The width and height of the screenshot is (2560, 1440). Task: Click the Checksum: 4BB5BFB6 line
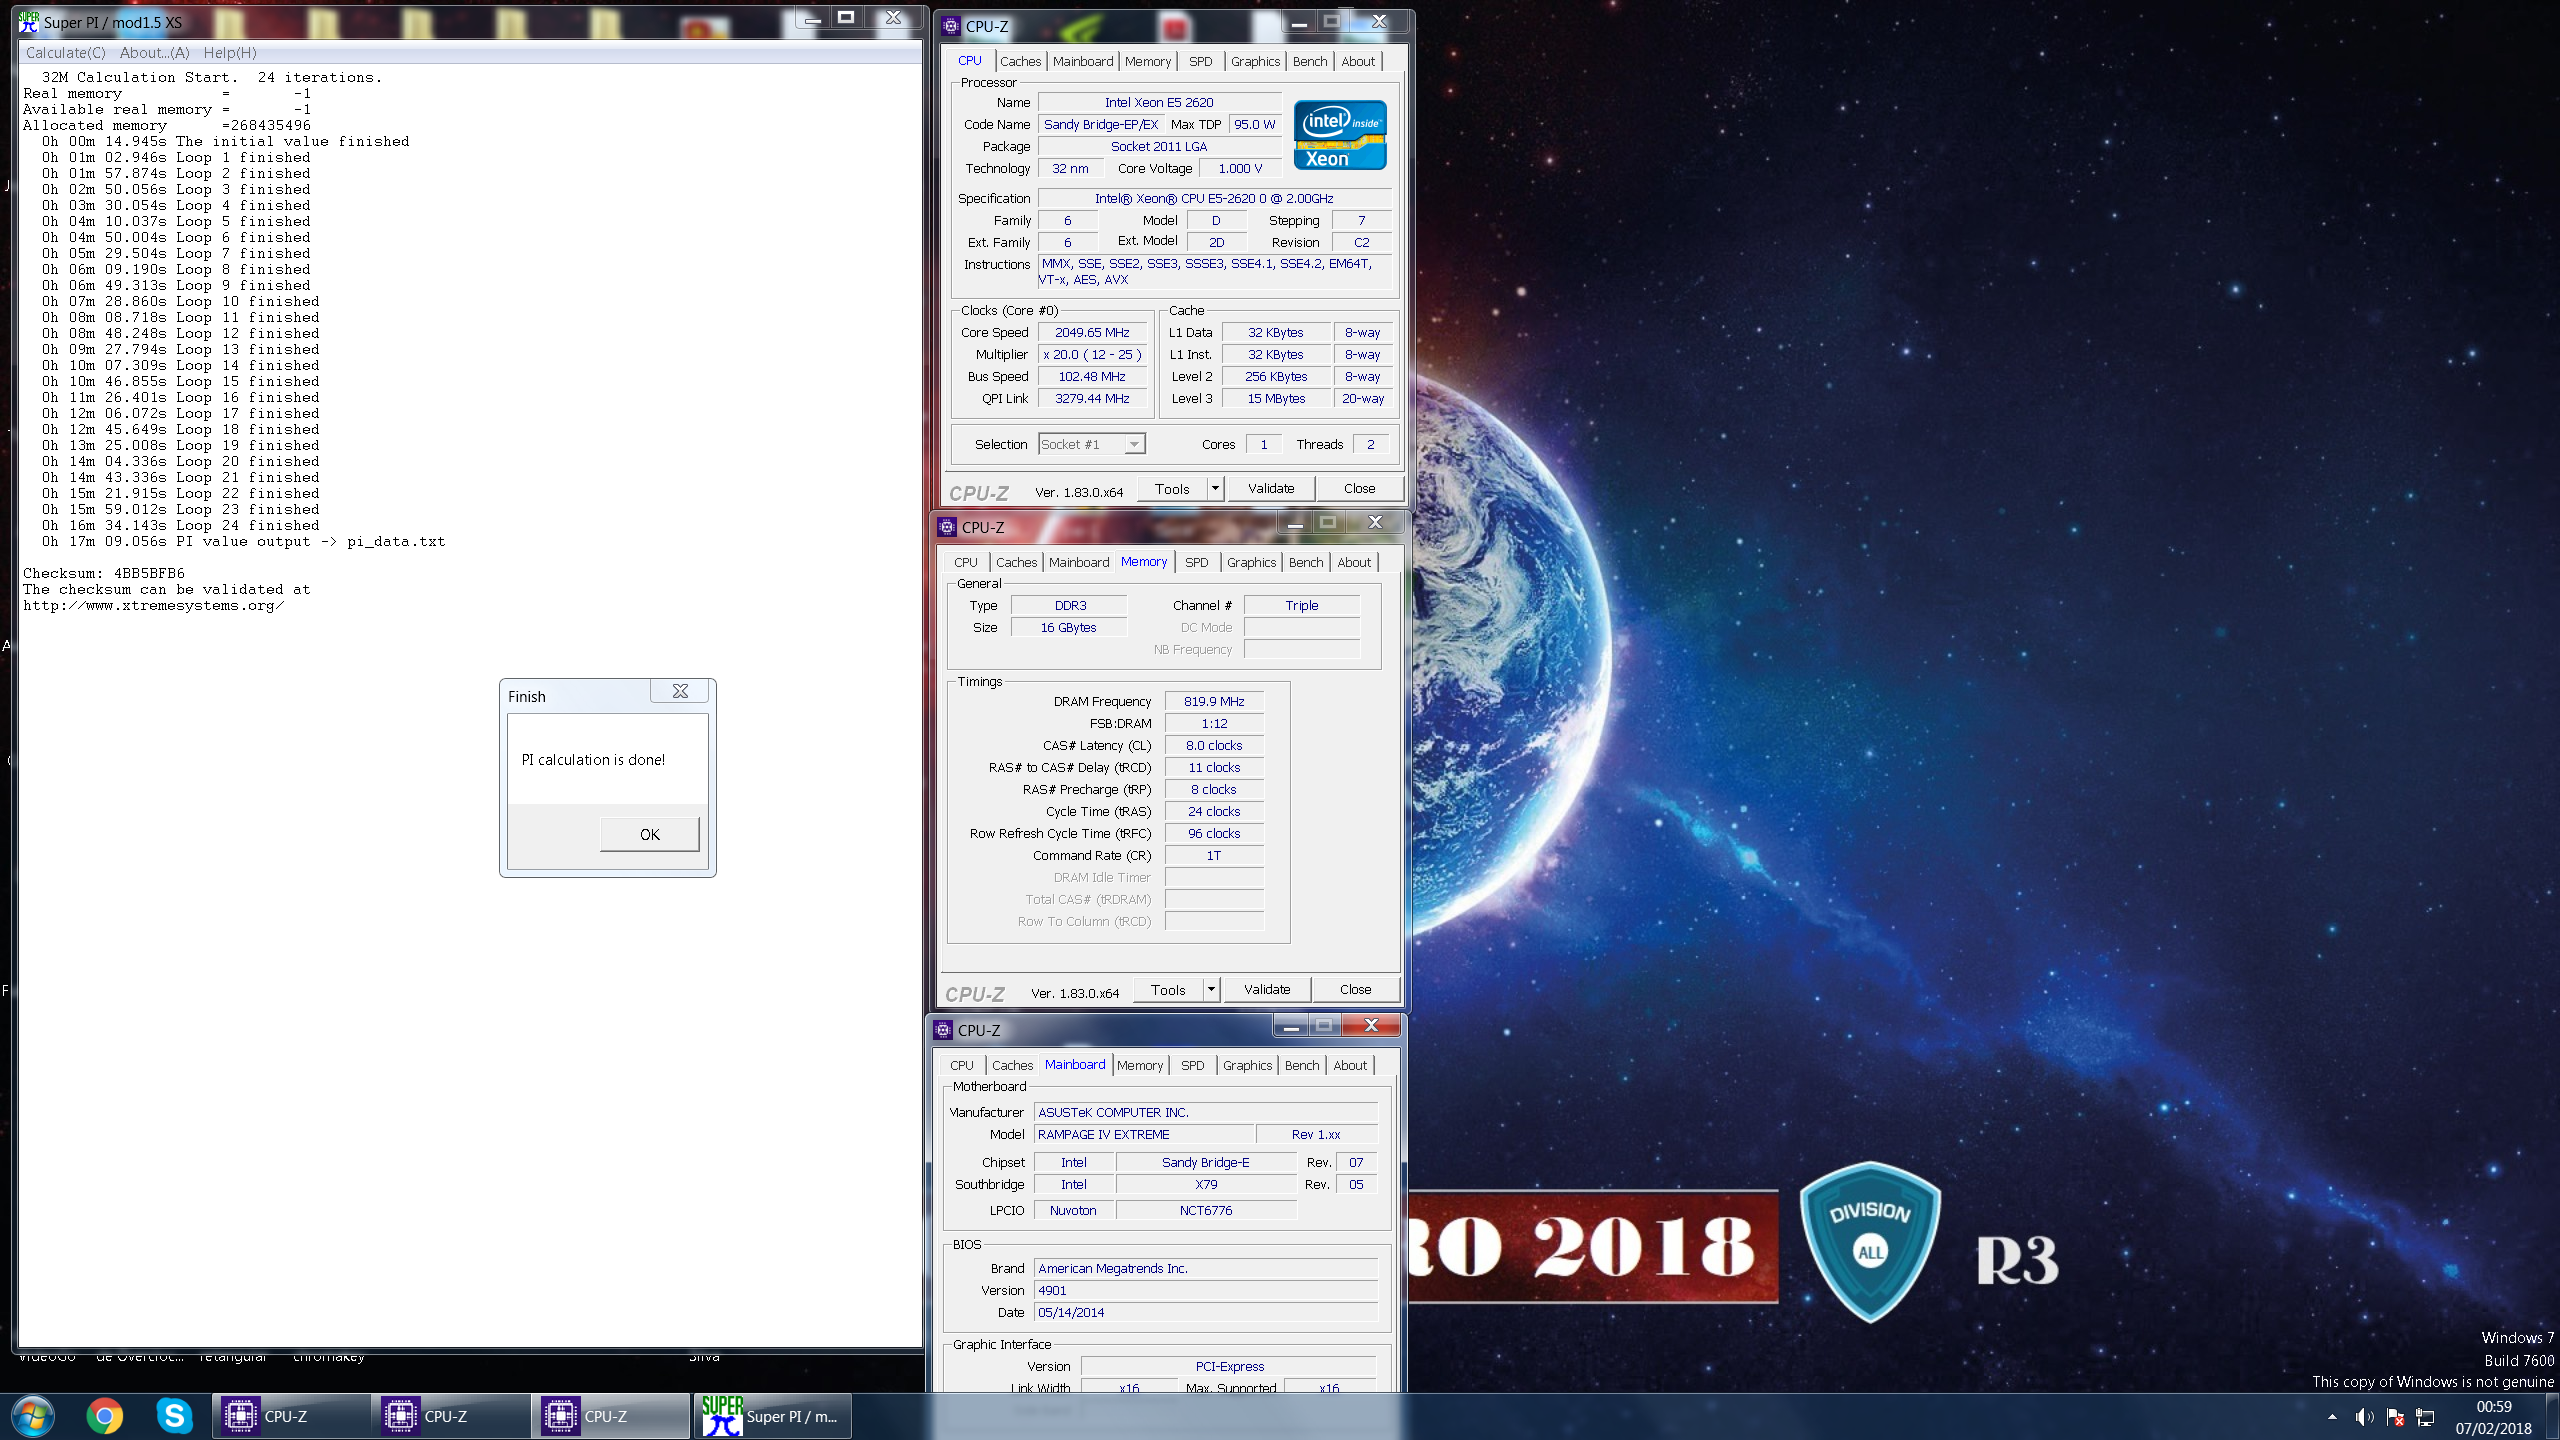[x=104, y=574]
